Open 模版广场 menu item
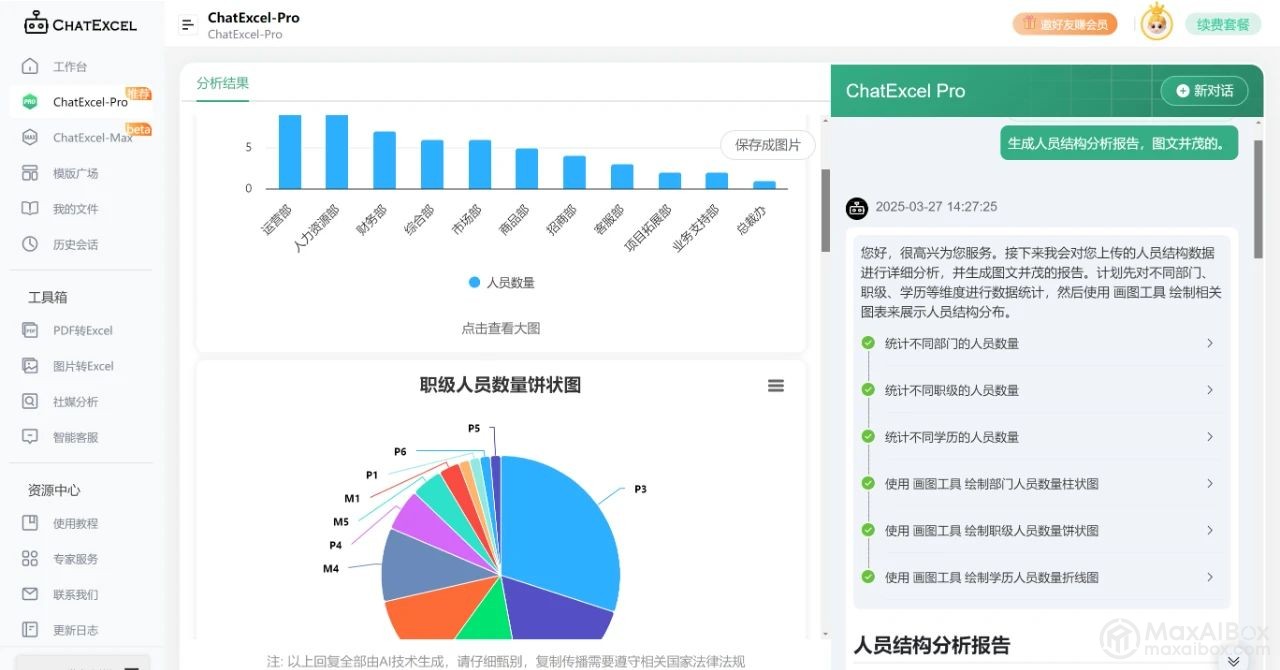 pyautogui.click(x=76, y=173)
